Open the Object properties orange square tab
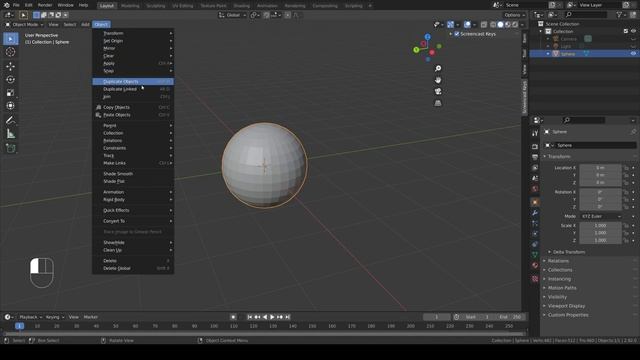The width and height of the screenshot is (640, 360). 535,202
